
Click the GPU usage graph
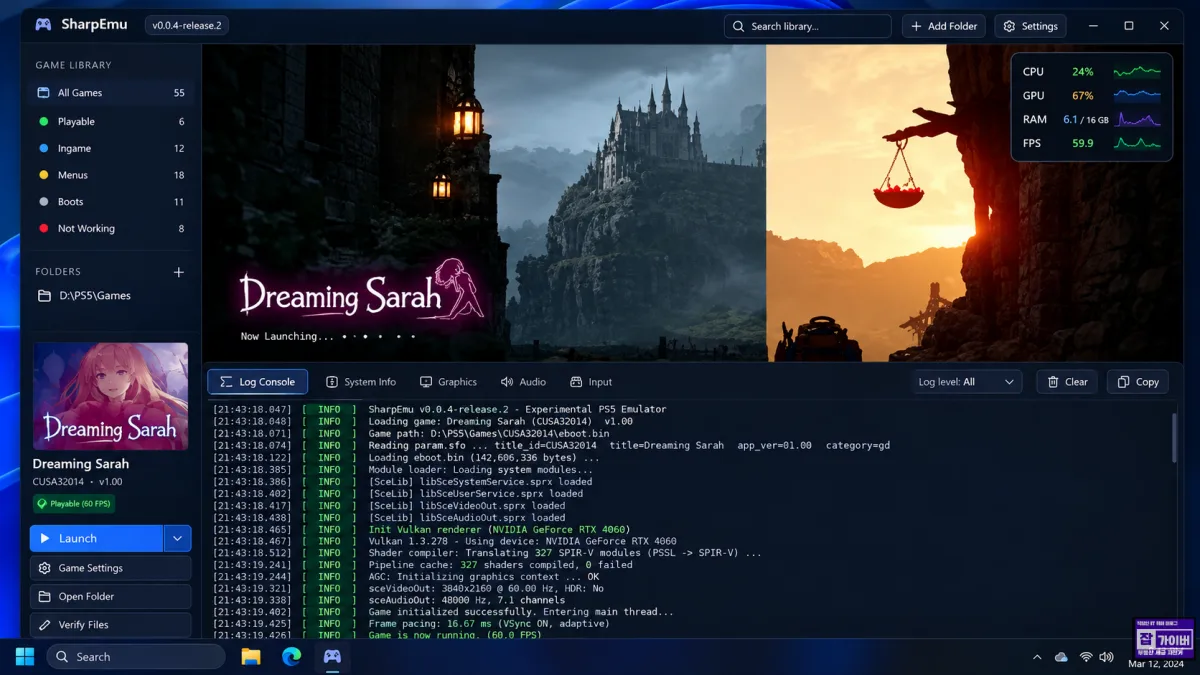click(1138, 96)
